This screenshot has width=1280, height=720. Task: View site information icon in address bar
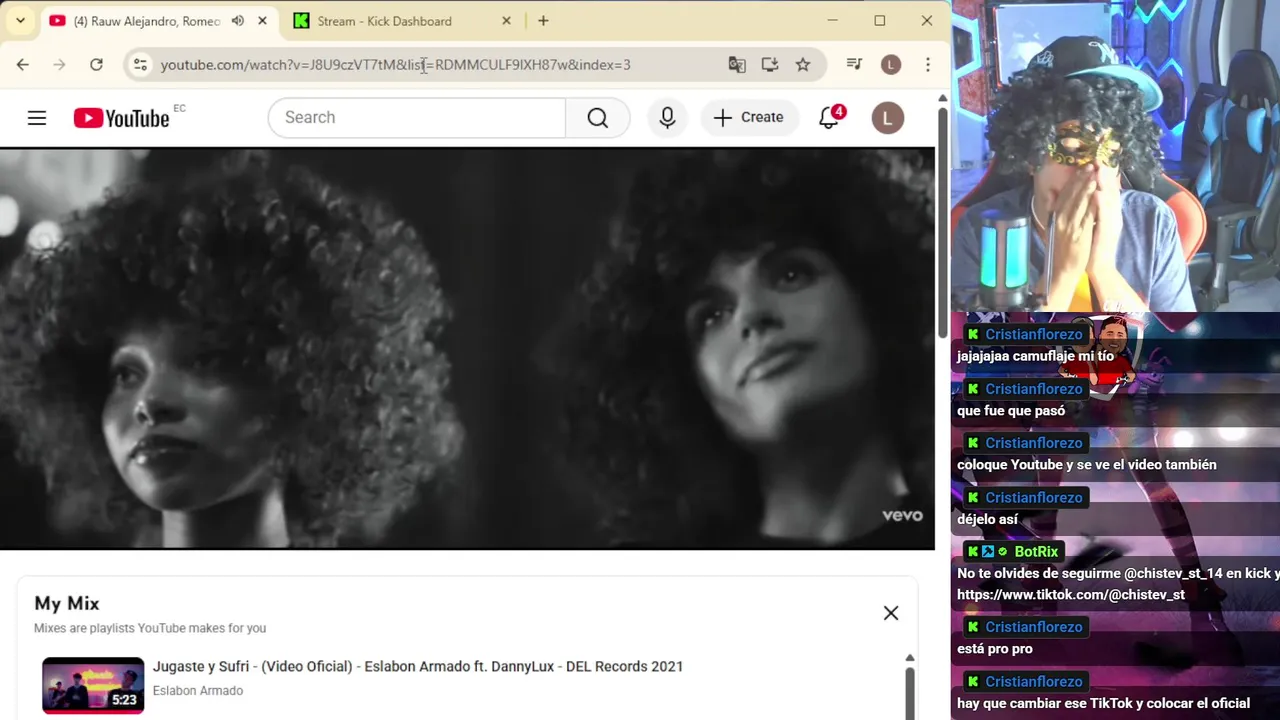tap(140, 65)
